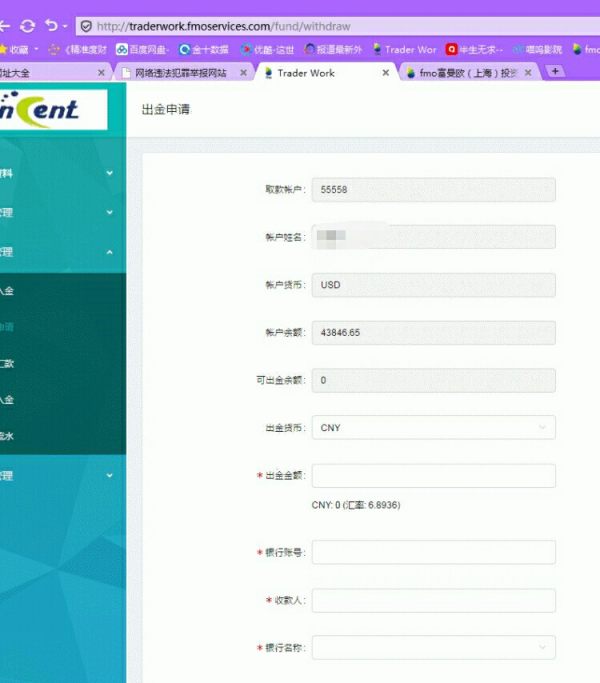The height and width of the screenshot is (683, 600).
Task: Expand the bottom collapsed sidebar section
Action: pyautogui.click(x=109, y=476)
